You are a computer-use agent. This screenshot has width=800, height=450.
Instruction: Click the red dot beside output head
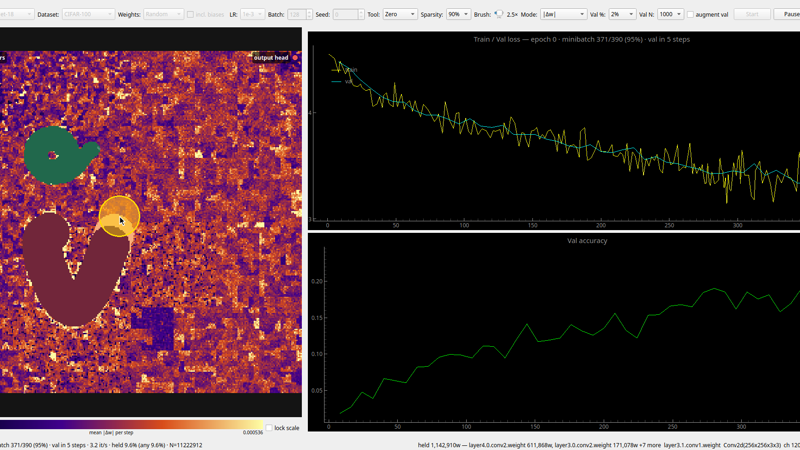(x=295, y=58)
